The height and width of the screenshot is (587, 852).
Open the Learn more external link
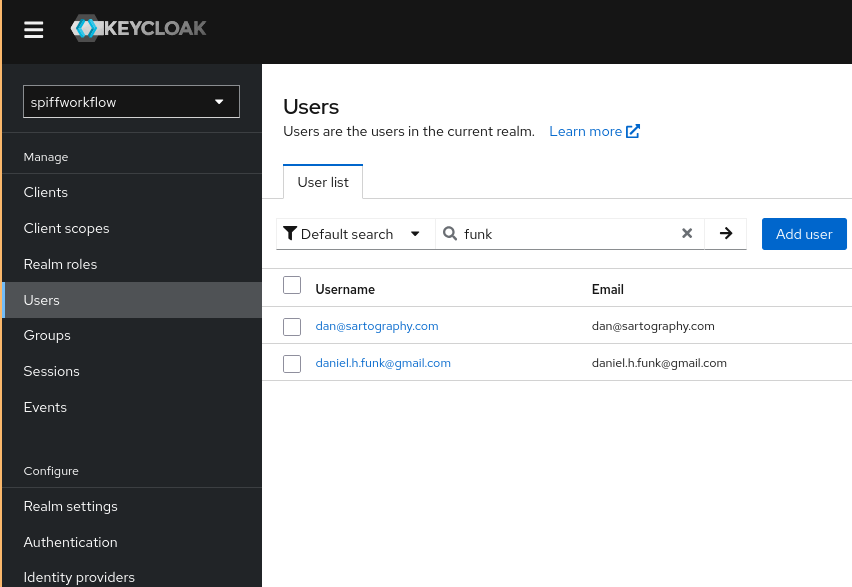594,132
